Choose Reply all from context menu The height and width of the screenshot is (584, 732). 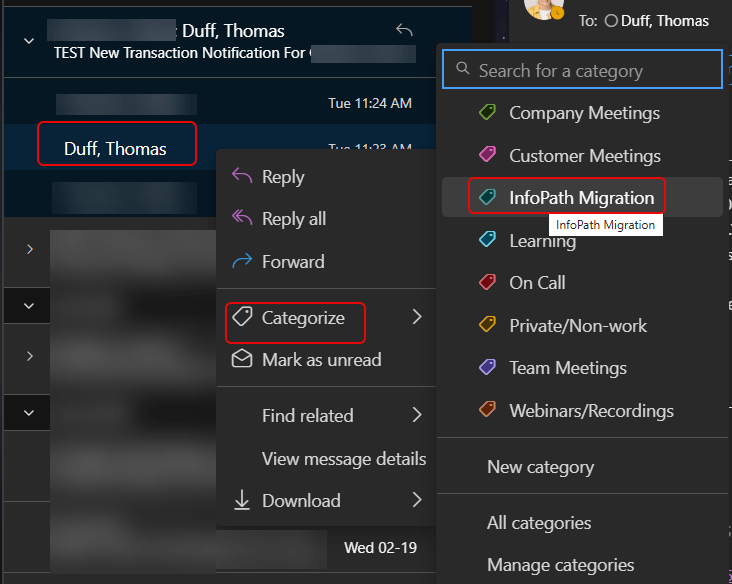pyautogui.click(x=293, y=219)
